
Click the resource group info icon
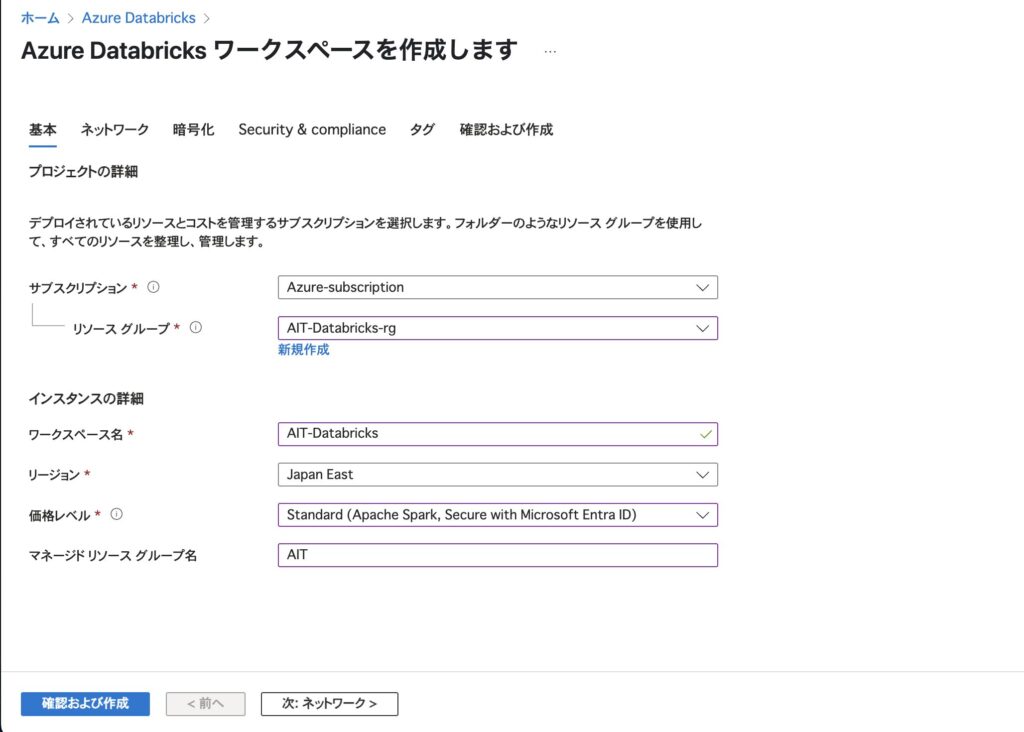[x=196, y=328]
